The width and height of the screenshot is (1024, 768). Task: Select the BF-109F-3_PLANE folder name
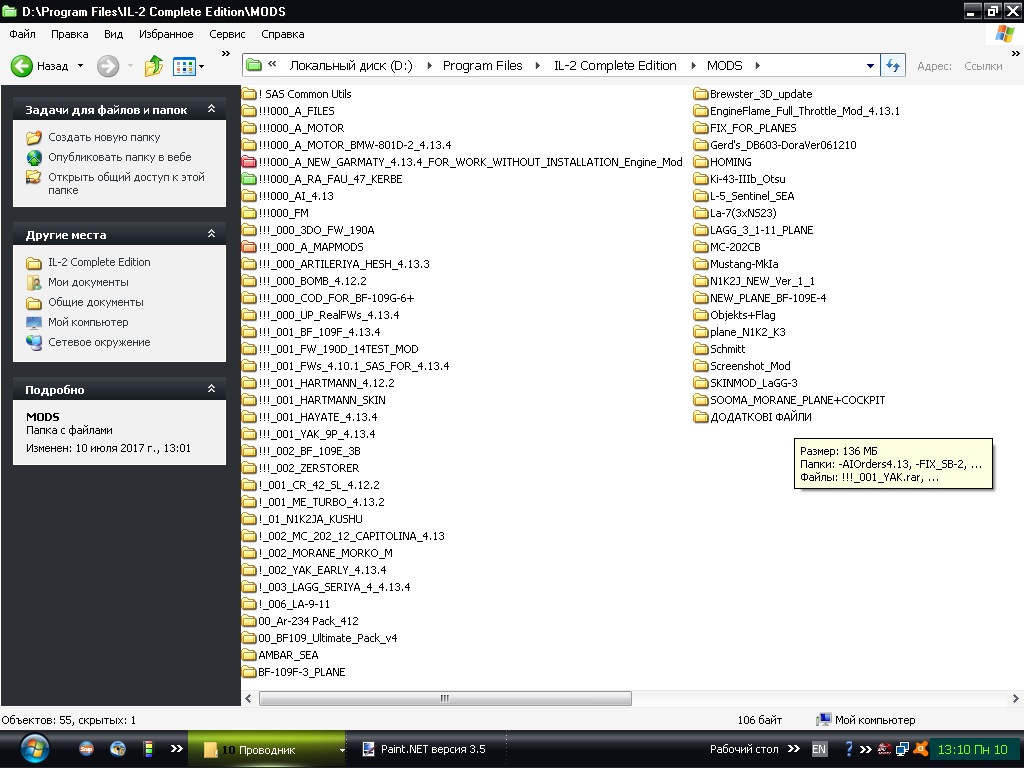[x=302, y=671]
